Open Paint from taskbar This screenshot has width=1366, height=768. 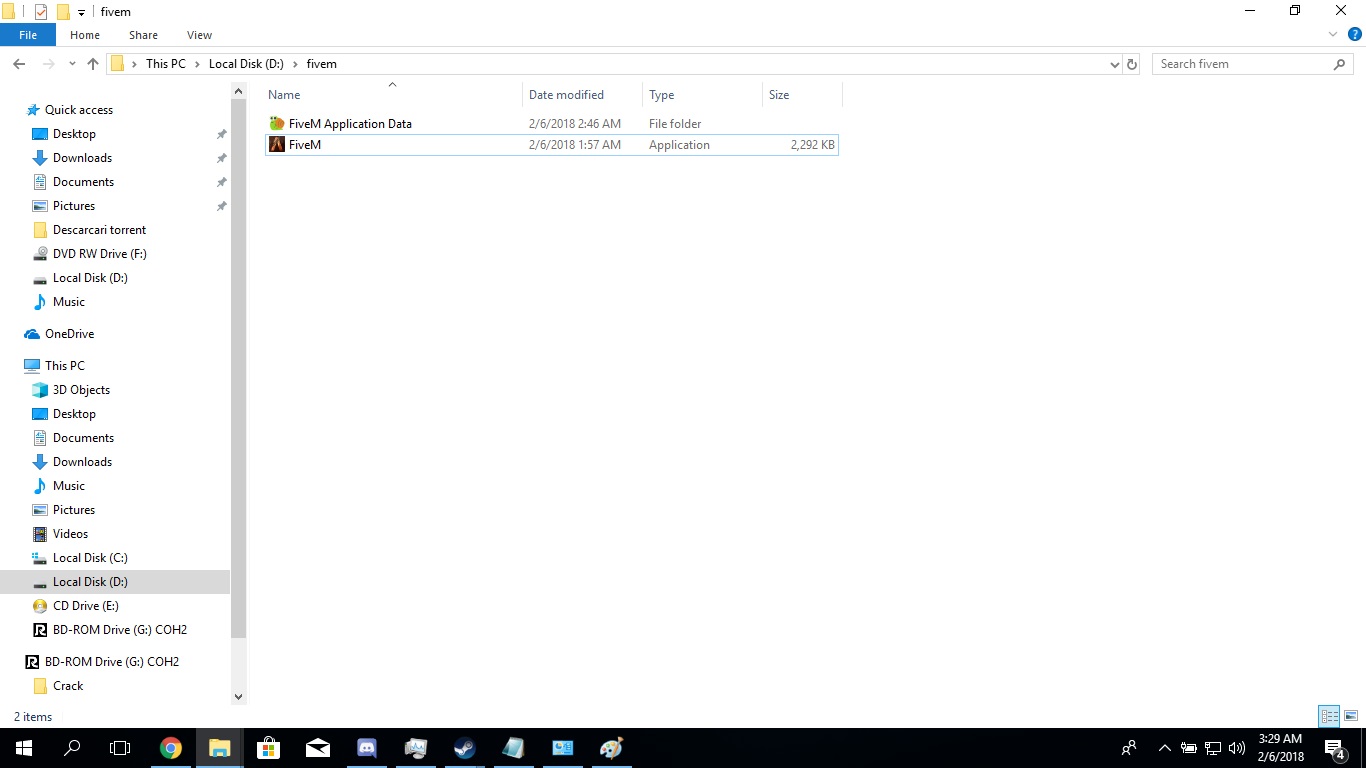point(612,748)
